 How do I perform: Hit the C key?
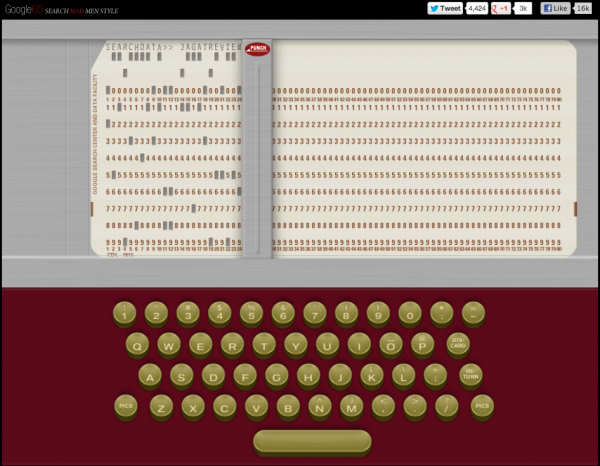click(225, 407)
